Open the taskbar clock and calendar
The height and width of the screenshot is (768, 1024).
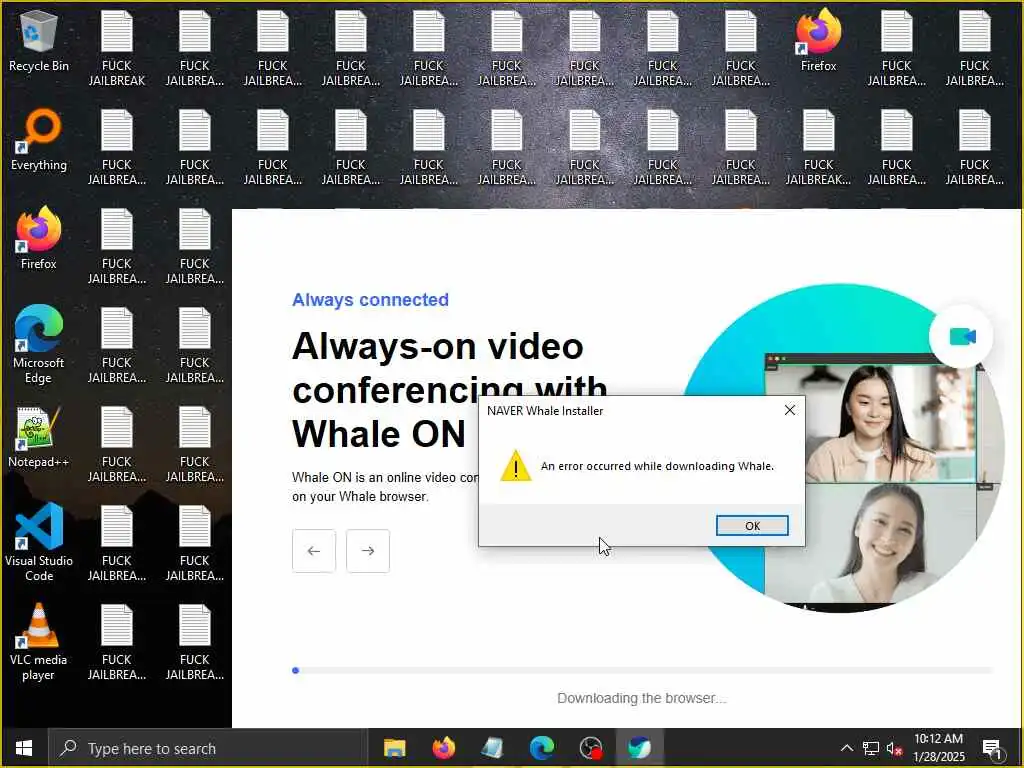[x=938, y=748]
